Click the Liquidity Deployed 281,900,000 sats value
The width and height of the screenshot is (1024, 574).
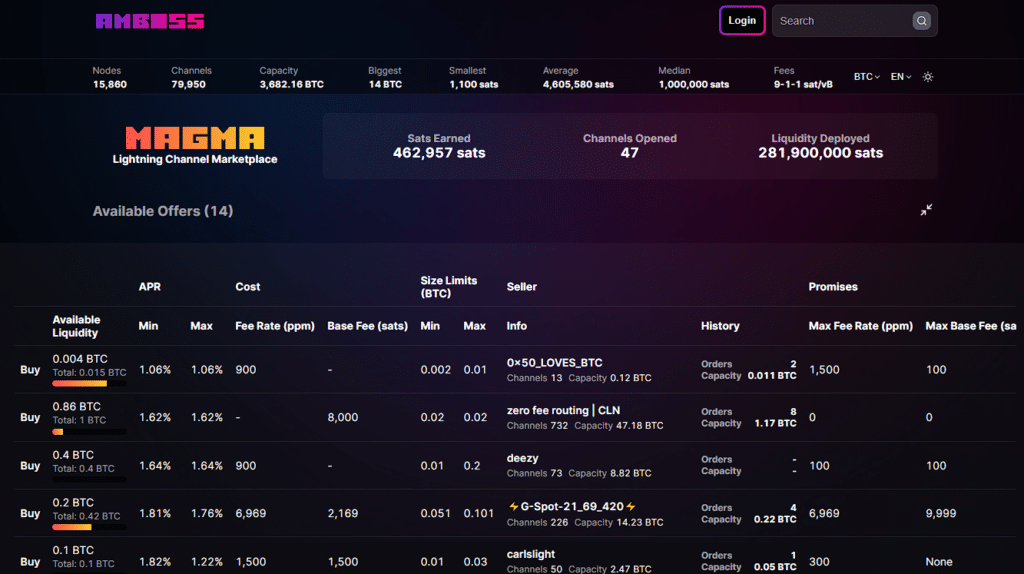point(820,153)
